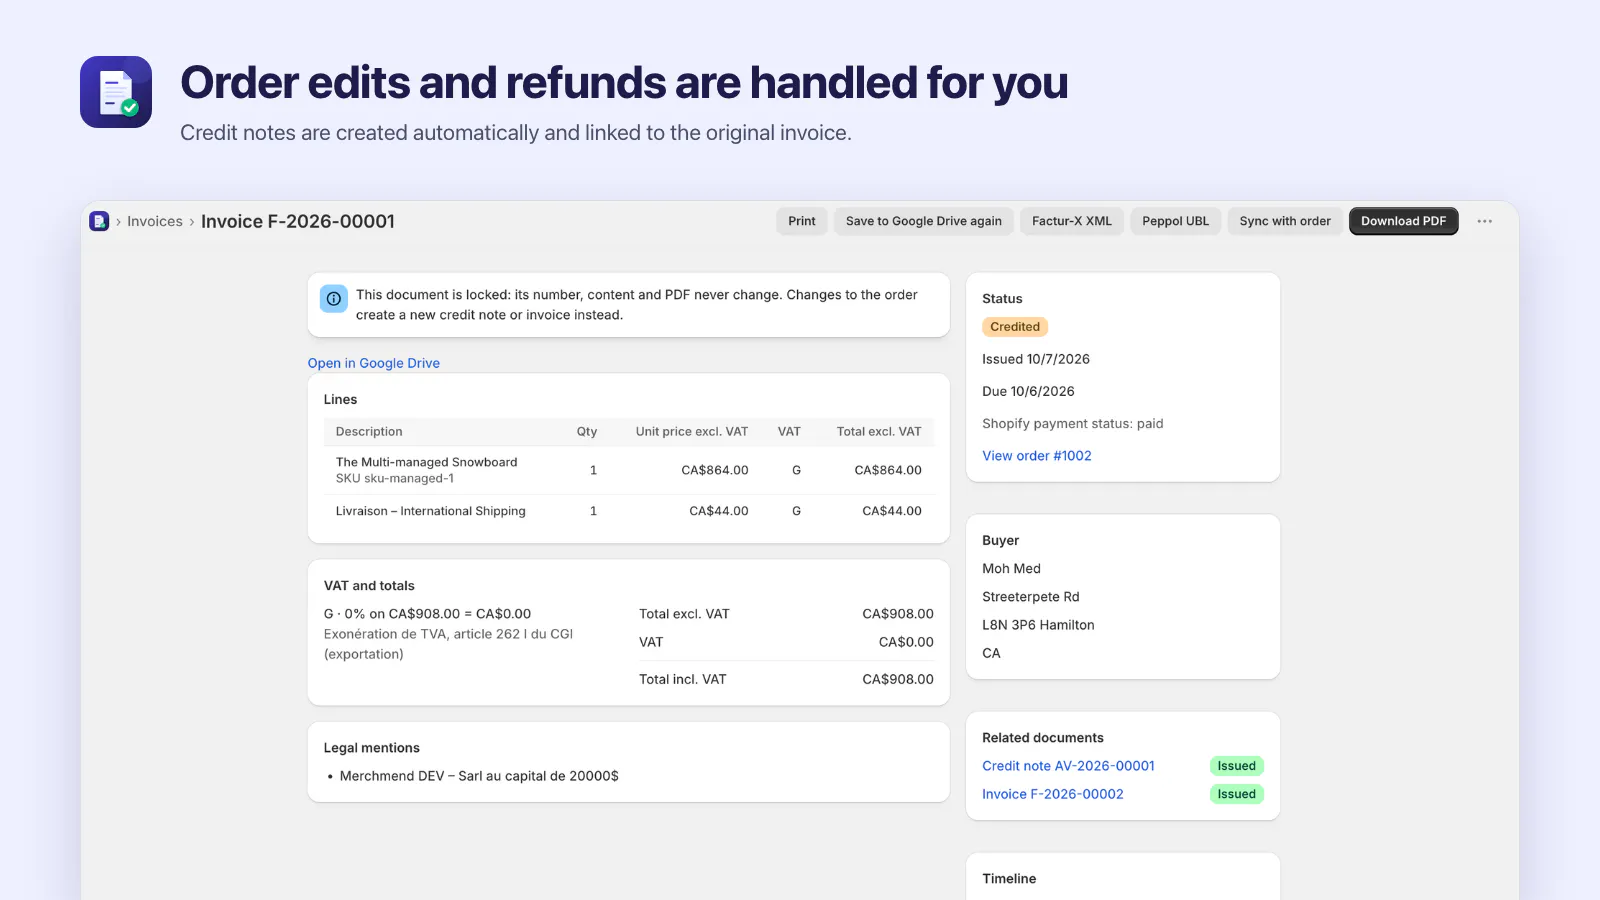The width and height of the screenshot is (1600, 900).
Task: Click the app logo icon in breadcrumb
Action: (x=99, y=221)
